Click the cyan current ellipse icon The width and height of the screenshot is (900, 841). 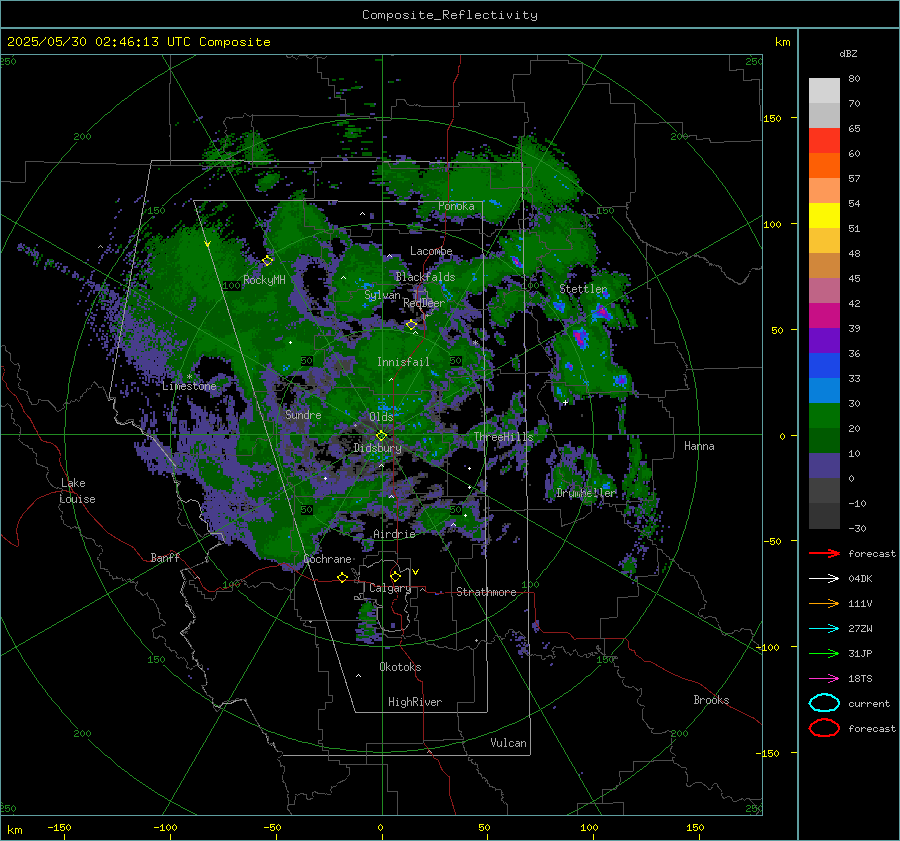tap(824, 703)
